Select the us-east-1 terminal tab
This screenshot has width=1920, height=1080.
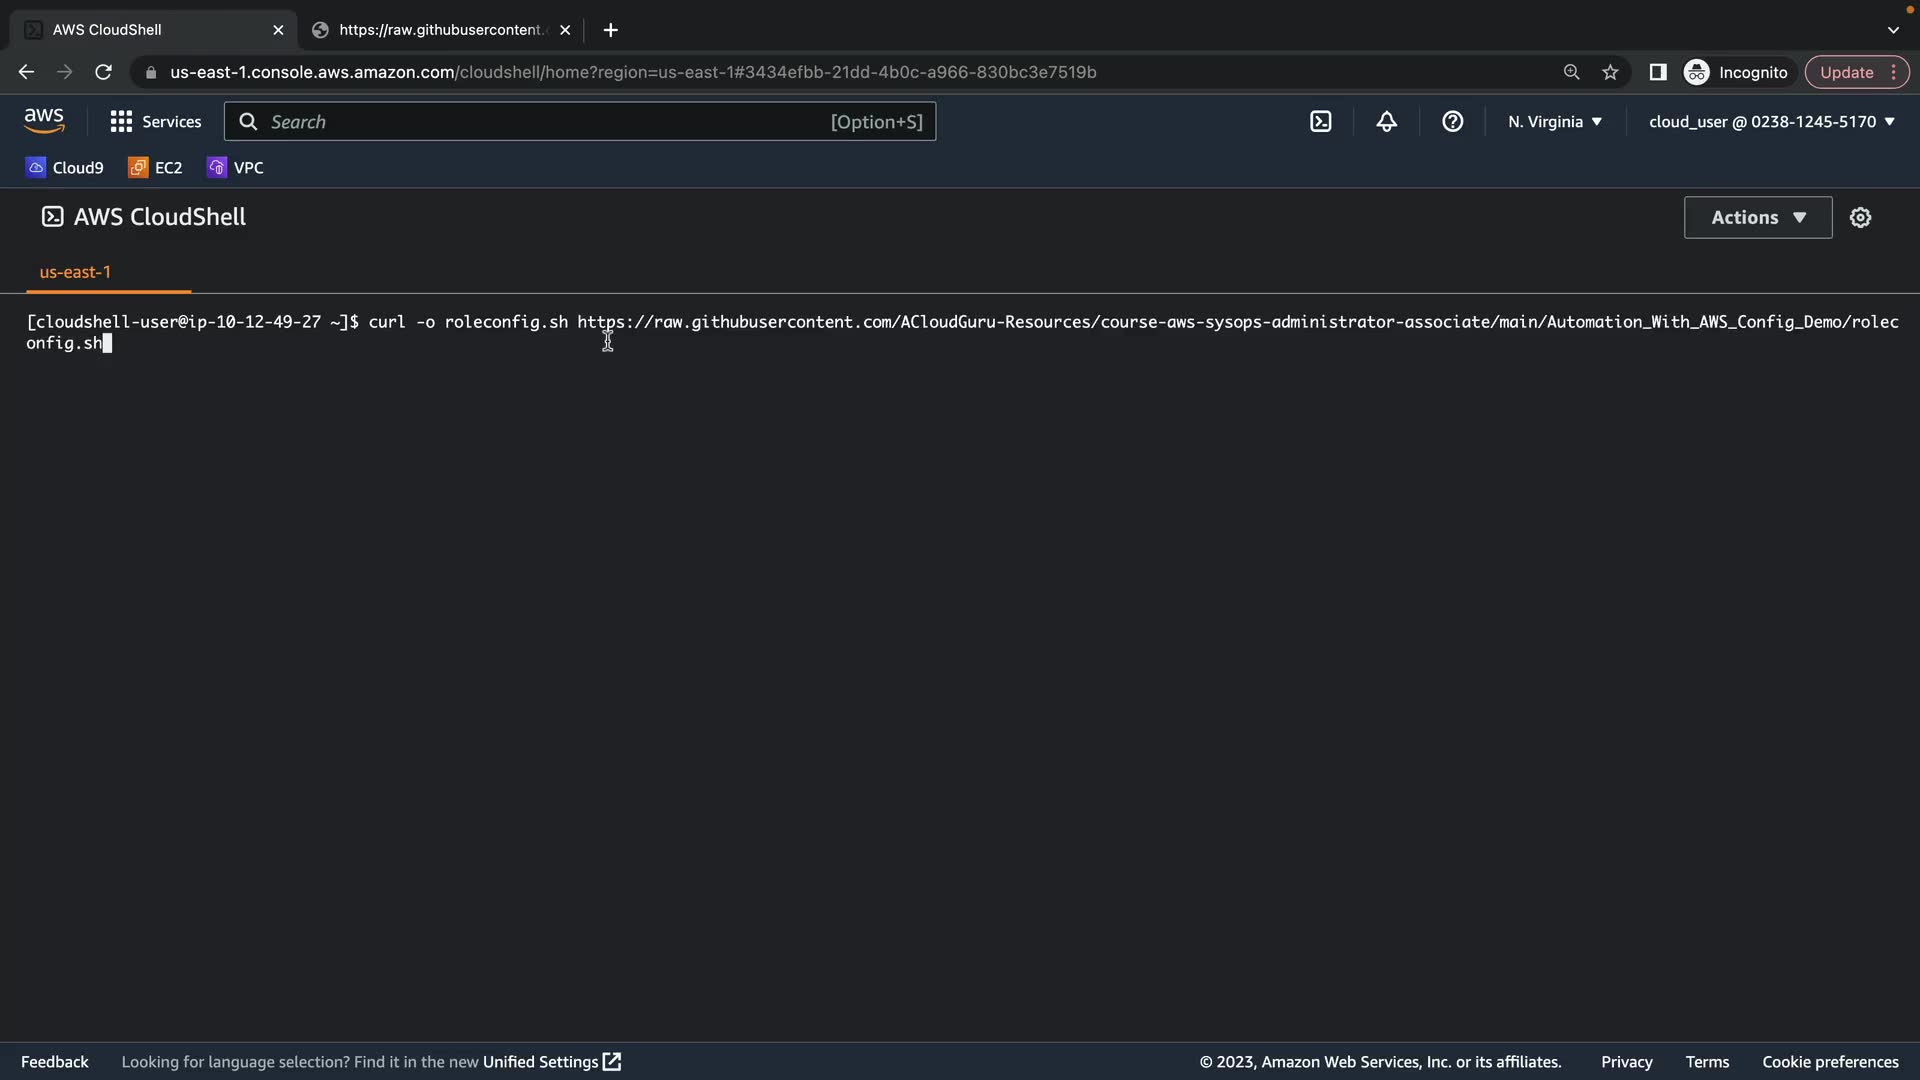pos(75,272)
